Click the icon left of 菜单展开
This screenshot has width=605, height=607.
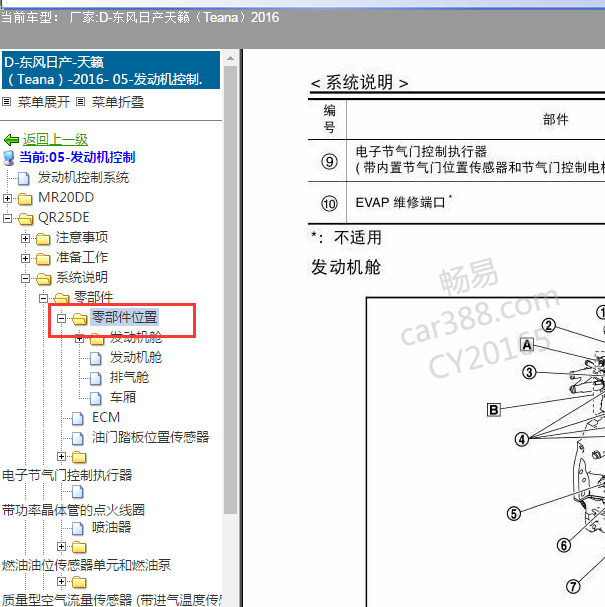[x=6, y=102]
